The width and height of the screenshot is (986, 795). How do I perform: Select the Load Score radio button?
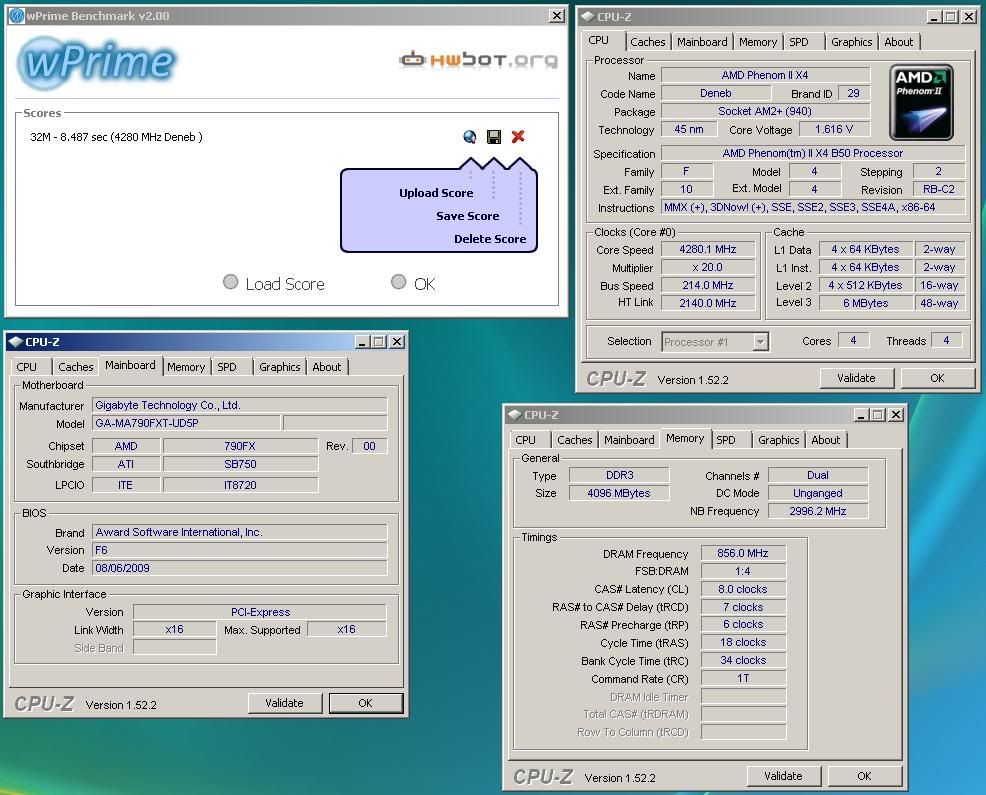pyautogui.click(x=231, y=282)
